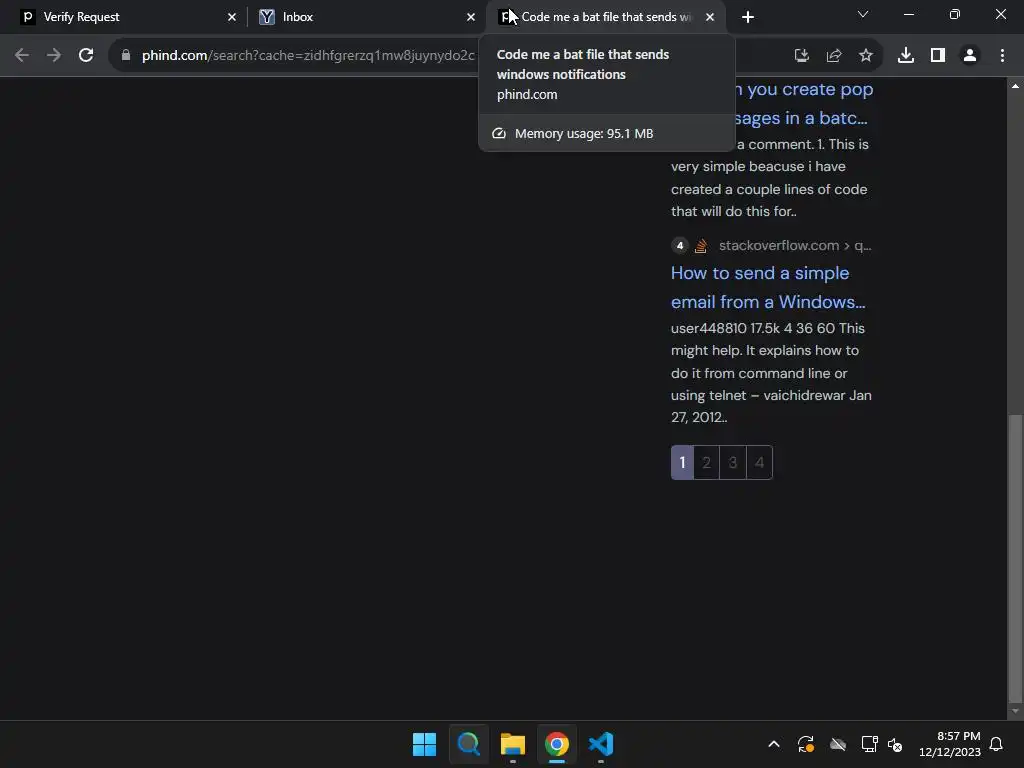The image size is (1024, 768).
Task: Open the Chrome profile avatar
Action: tap(970, 56)
